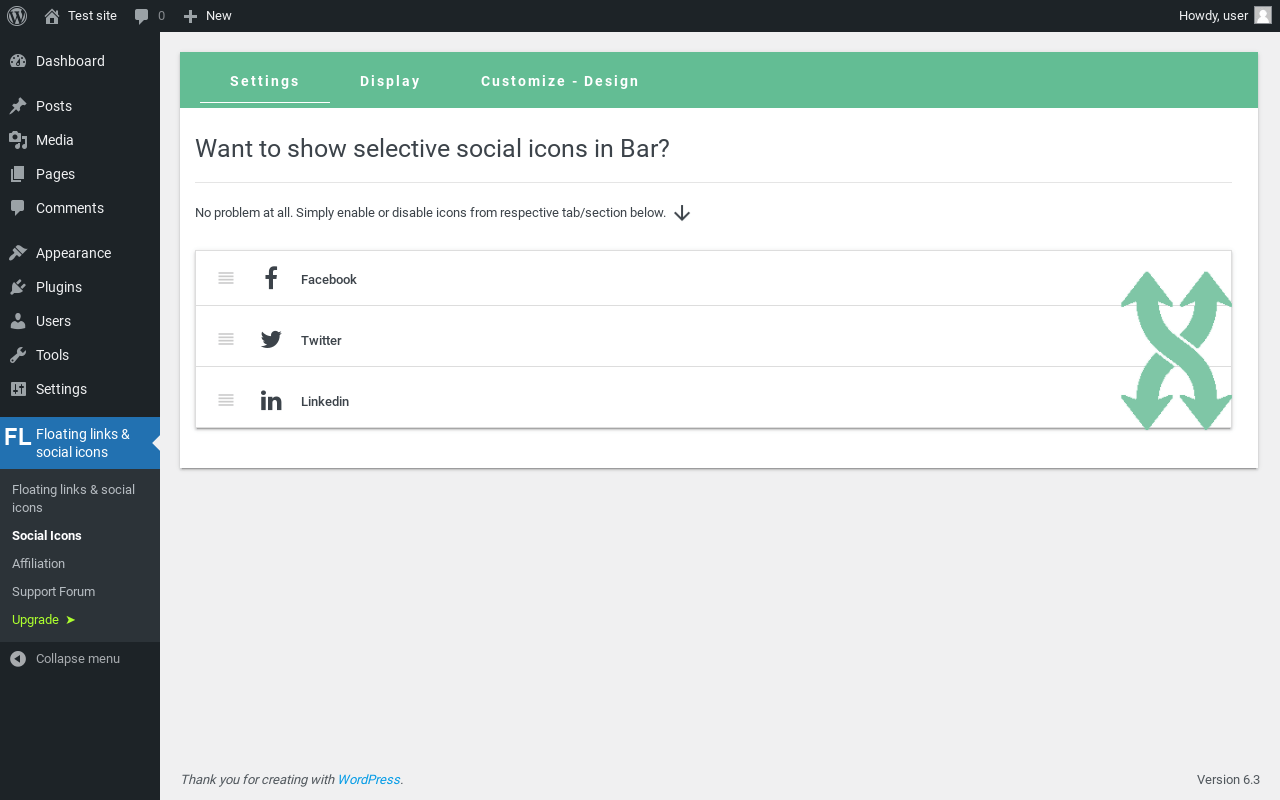Click the Facebook f logo icon
The height and width of the screenshot is (800, 1280).
[271, 278]
